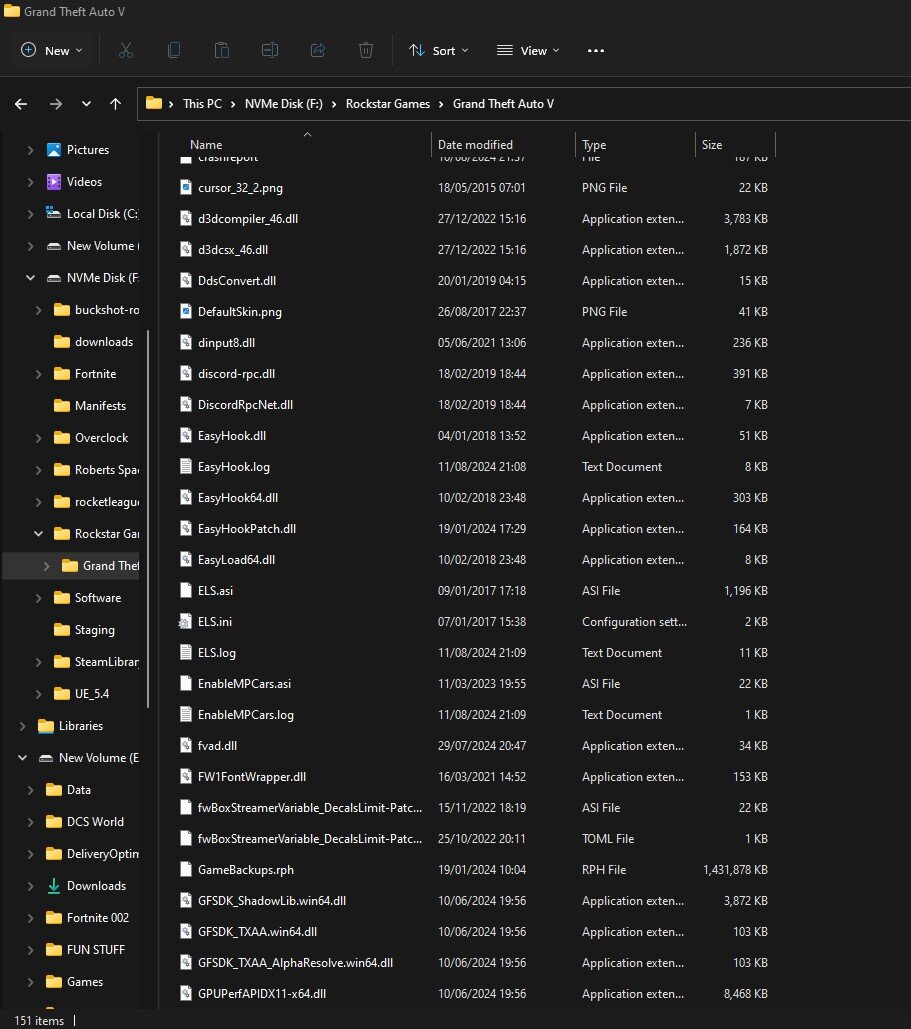Screen dimensions: 911x1029
Task: Collapse the Rockstar Games tree node
Action: tap(38, 534)
